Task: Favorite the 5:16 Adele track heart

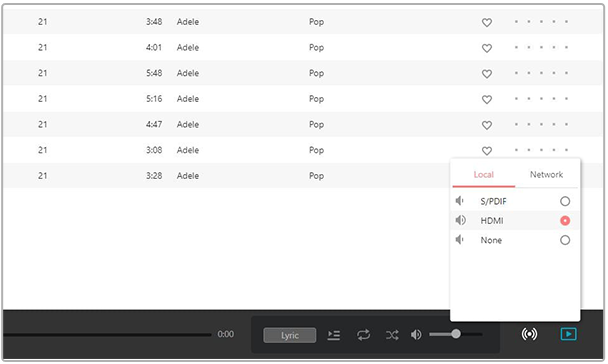Action: coord(487,99)
